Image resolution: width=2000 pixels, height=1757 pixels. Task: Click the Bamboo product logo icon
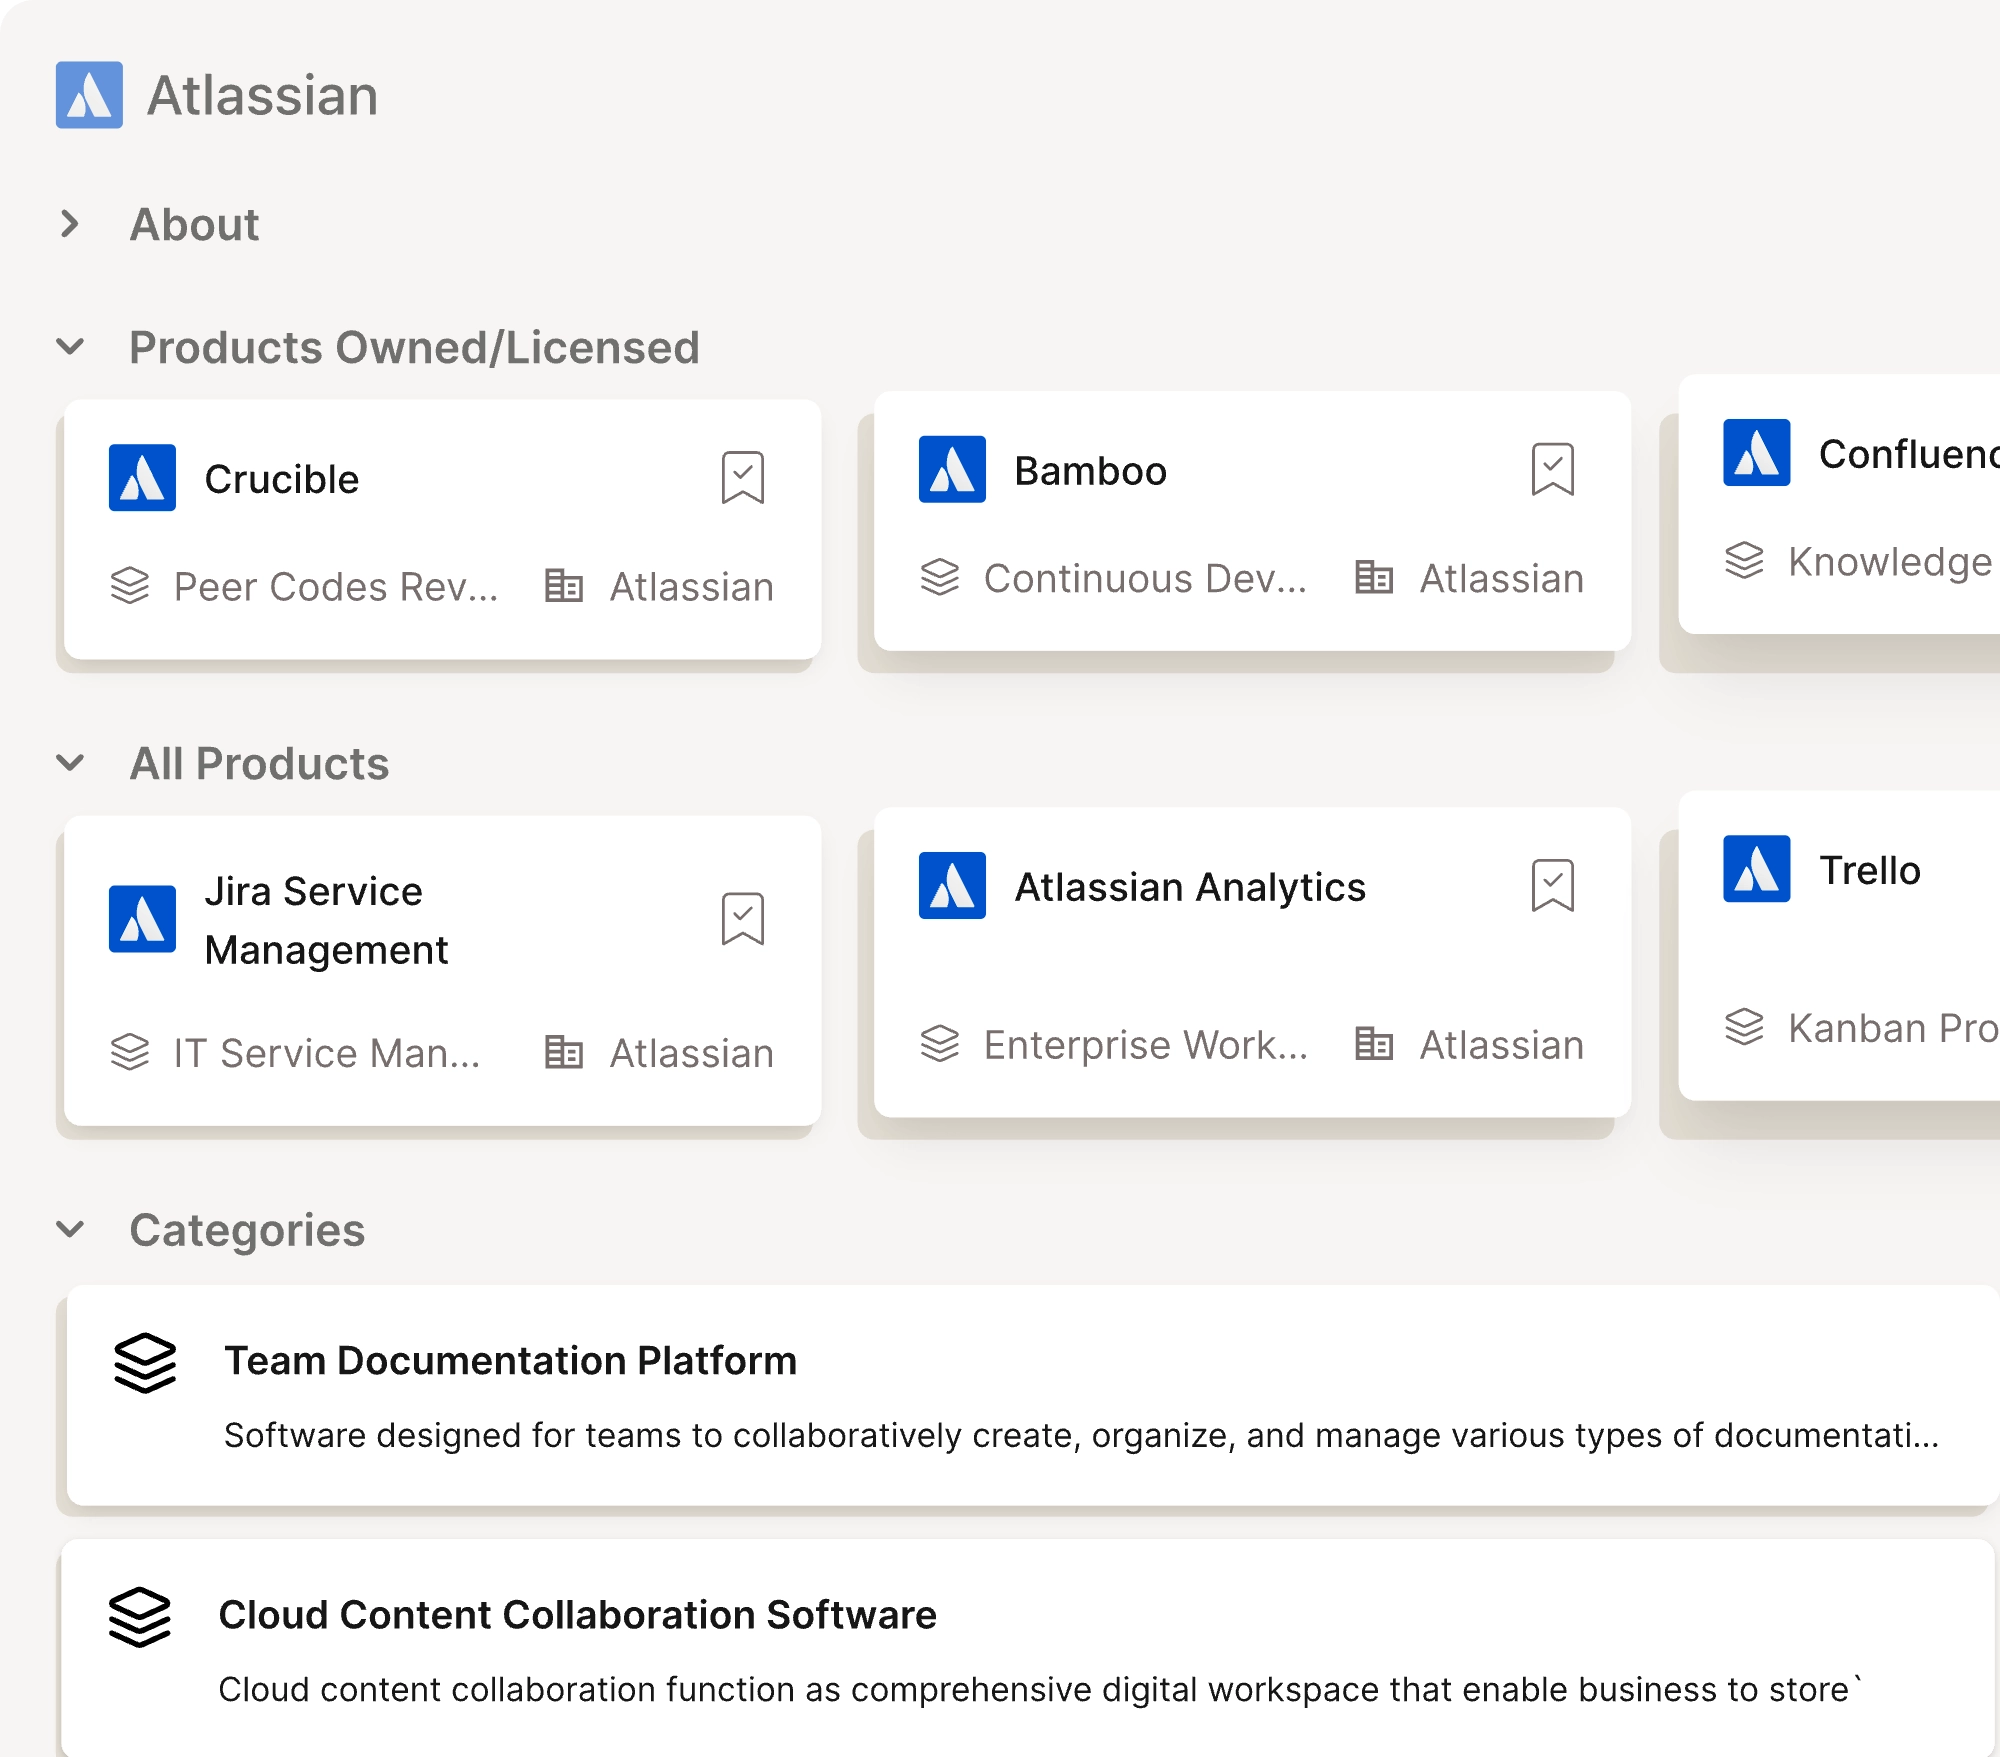(952, 470)
